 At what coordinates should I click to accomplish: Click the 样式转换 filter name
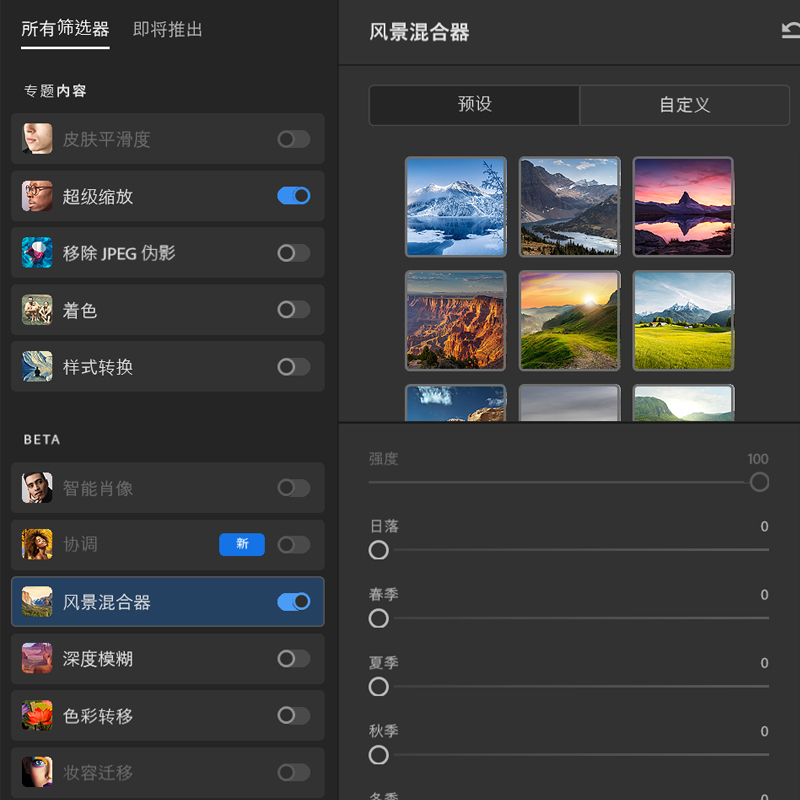click(97, 367)
